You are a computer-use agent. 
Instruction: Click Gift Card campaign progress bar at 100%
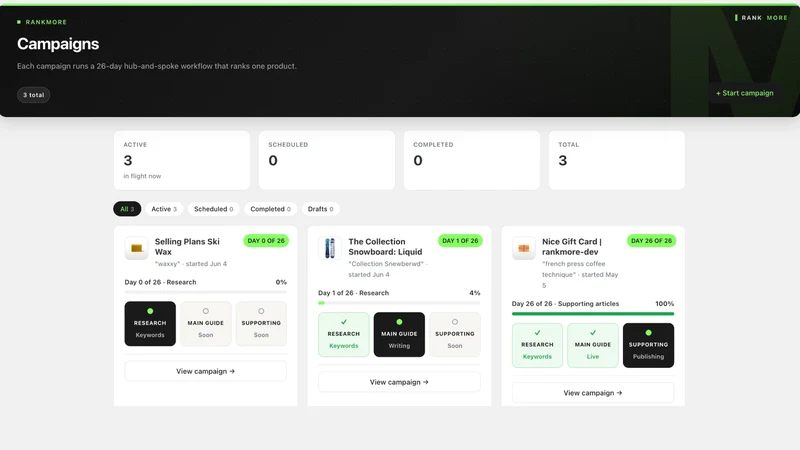[x=593, y=314]
